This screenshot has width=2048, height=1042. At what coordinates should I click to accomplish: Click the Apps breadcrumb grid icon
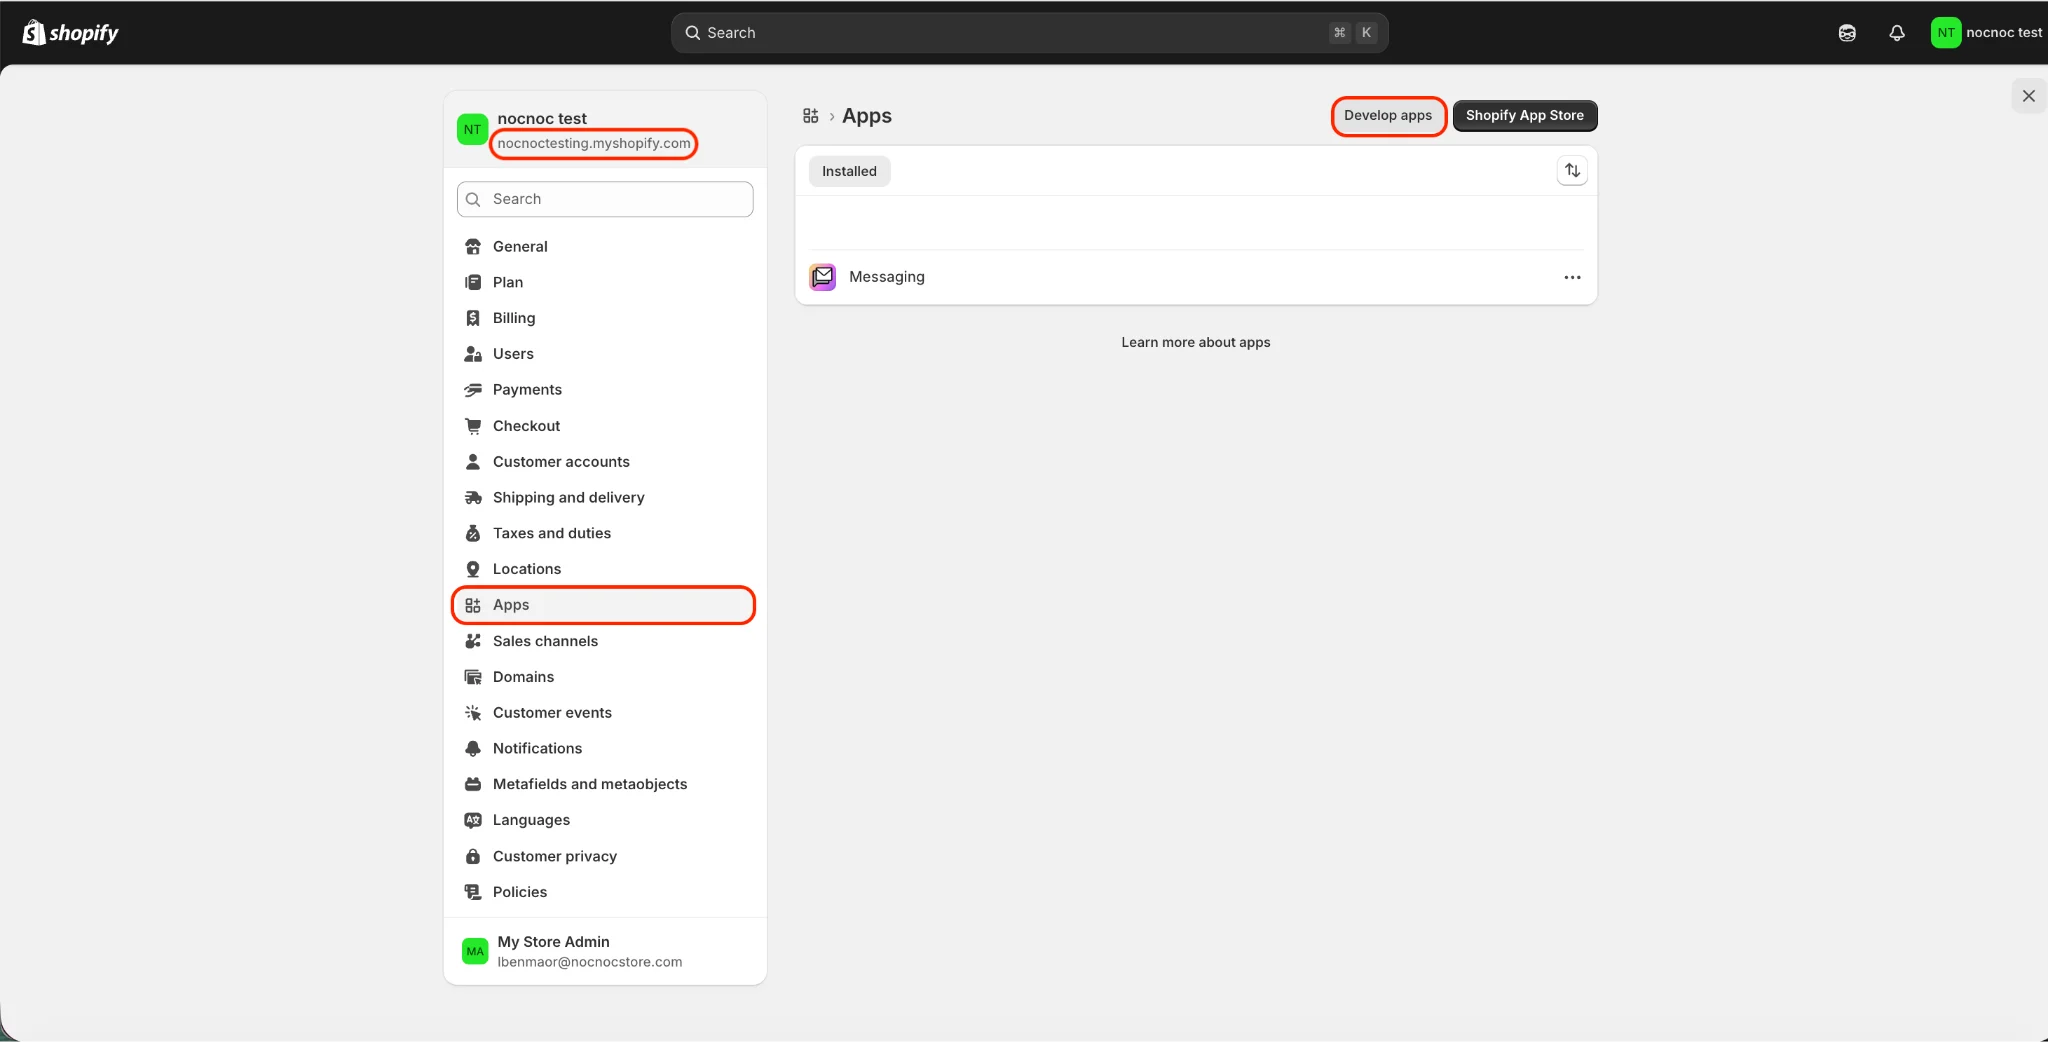pyautogui.click(x=811, y=116)
